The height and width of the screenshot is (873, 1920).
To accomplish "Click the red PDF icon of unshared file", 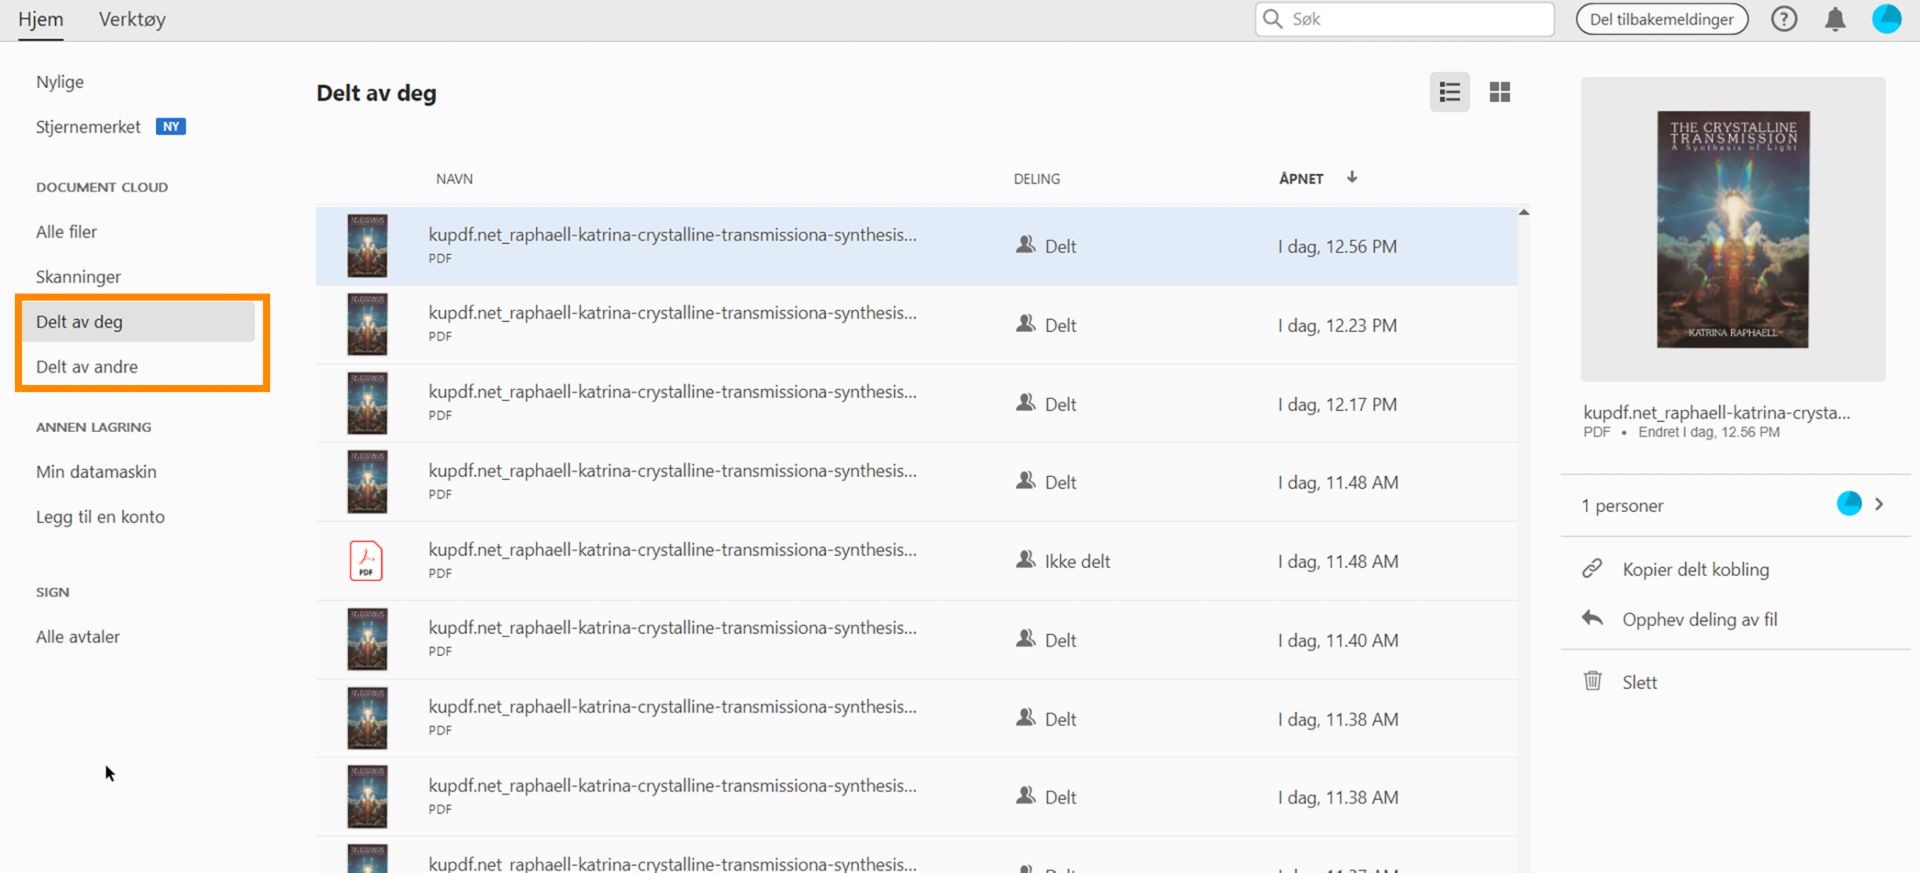I will point(366,561).
